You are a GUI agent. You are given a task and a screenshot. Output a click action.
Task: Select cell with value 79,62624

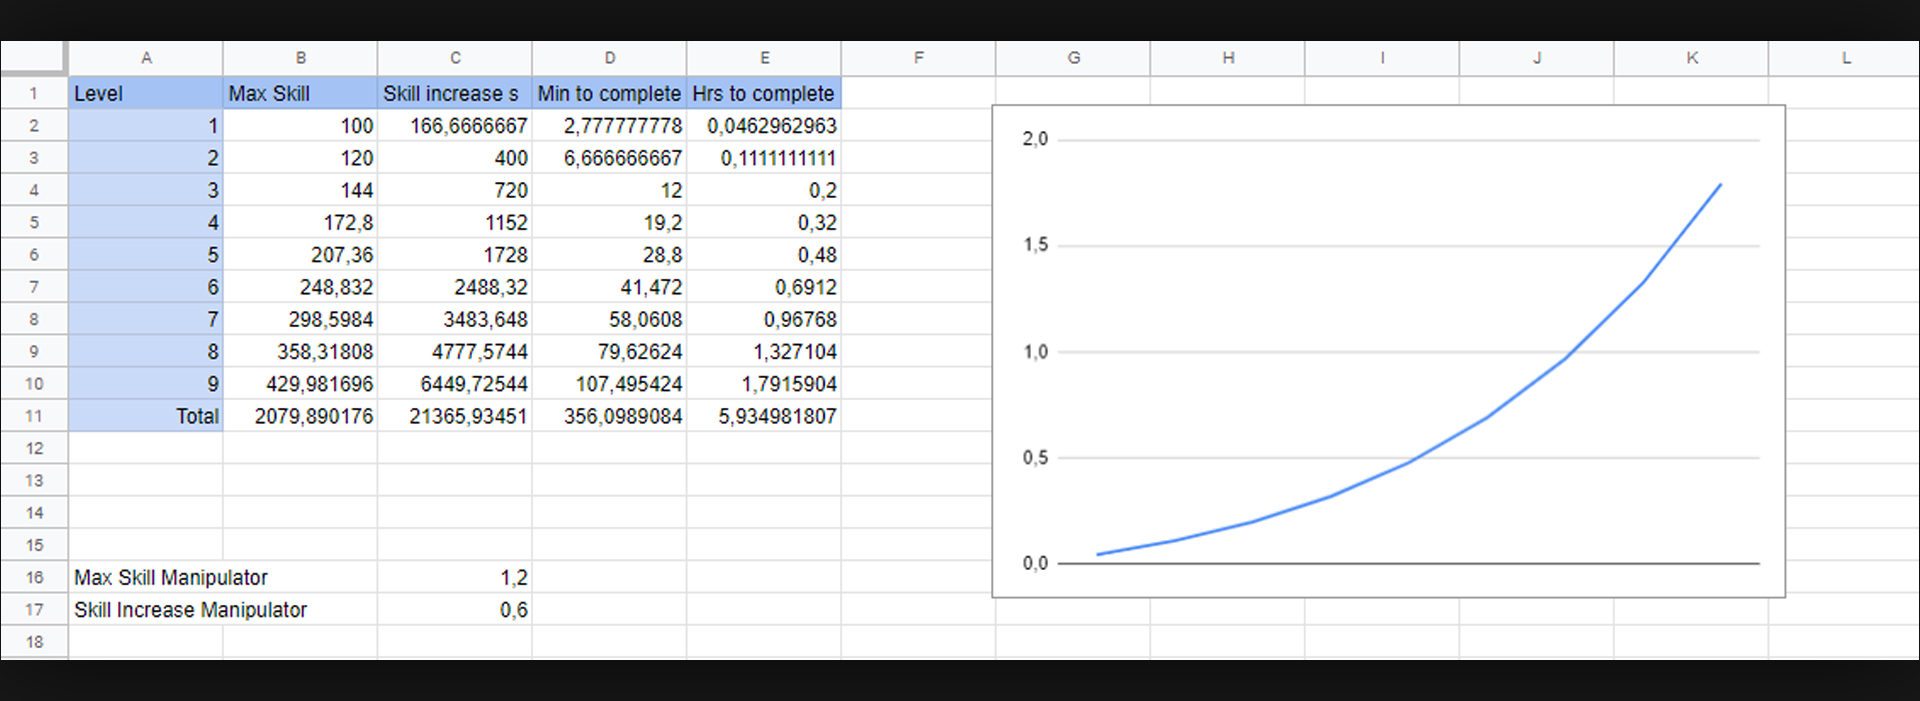click(x=609, y=351)
